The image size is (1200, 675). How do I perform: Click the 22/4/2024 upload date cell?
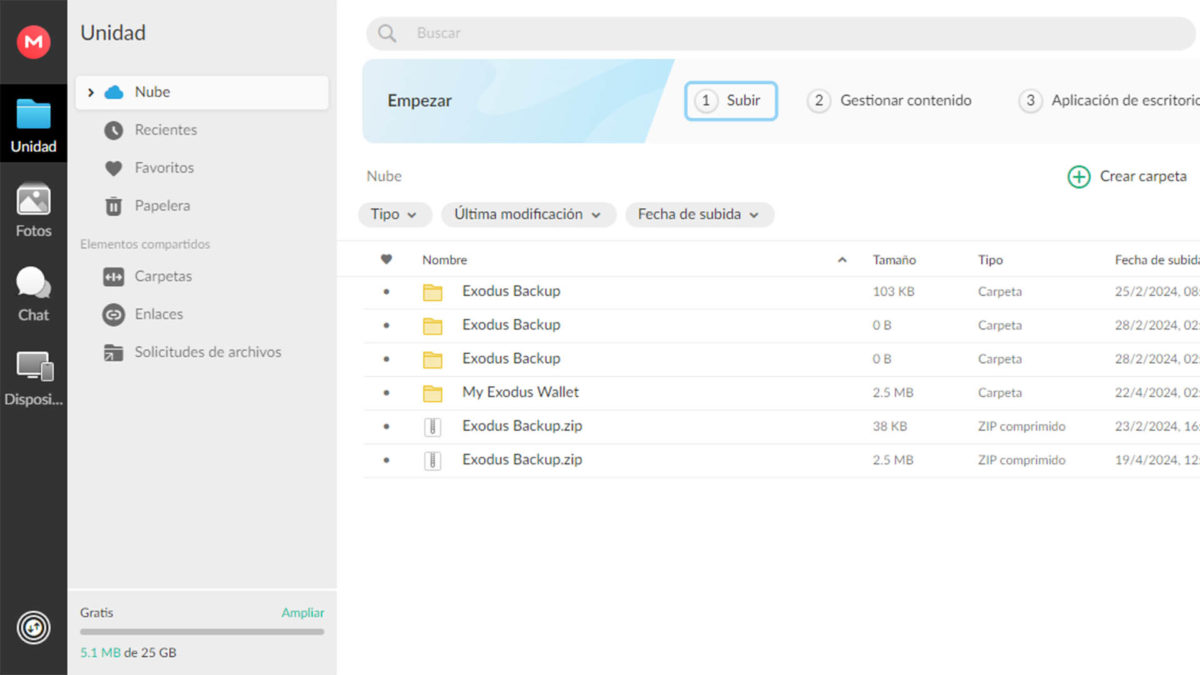(1157, 393)
